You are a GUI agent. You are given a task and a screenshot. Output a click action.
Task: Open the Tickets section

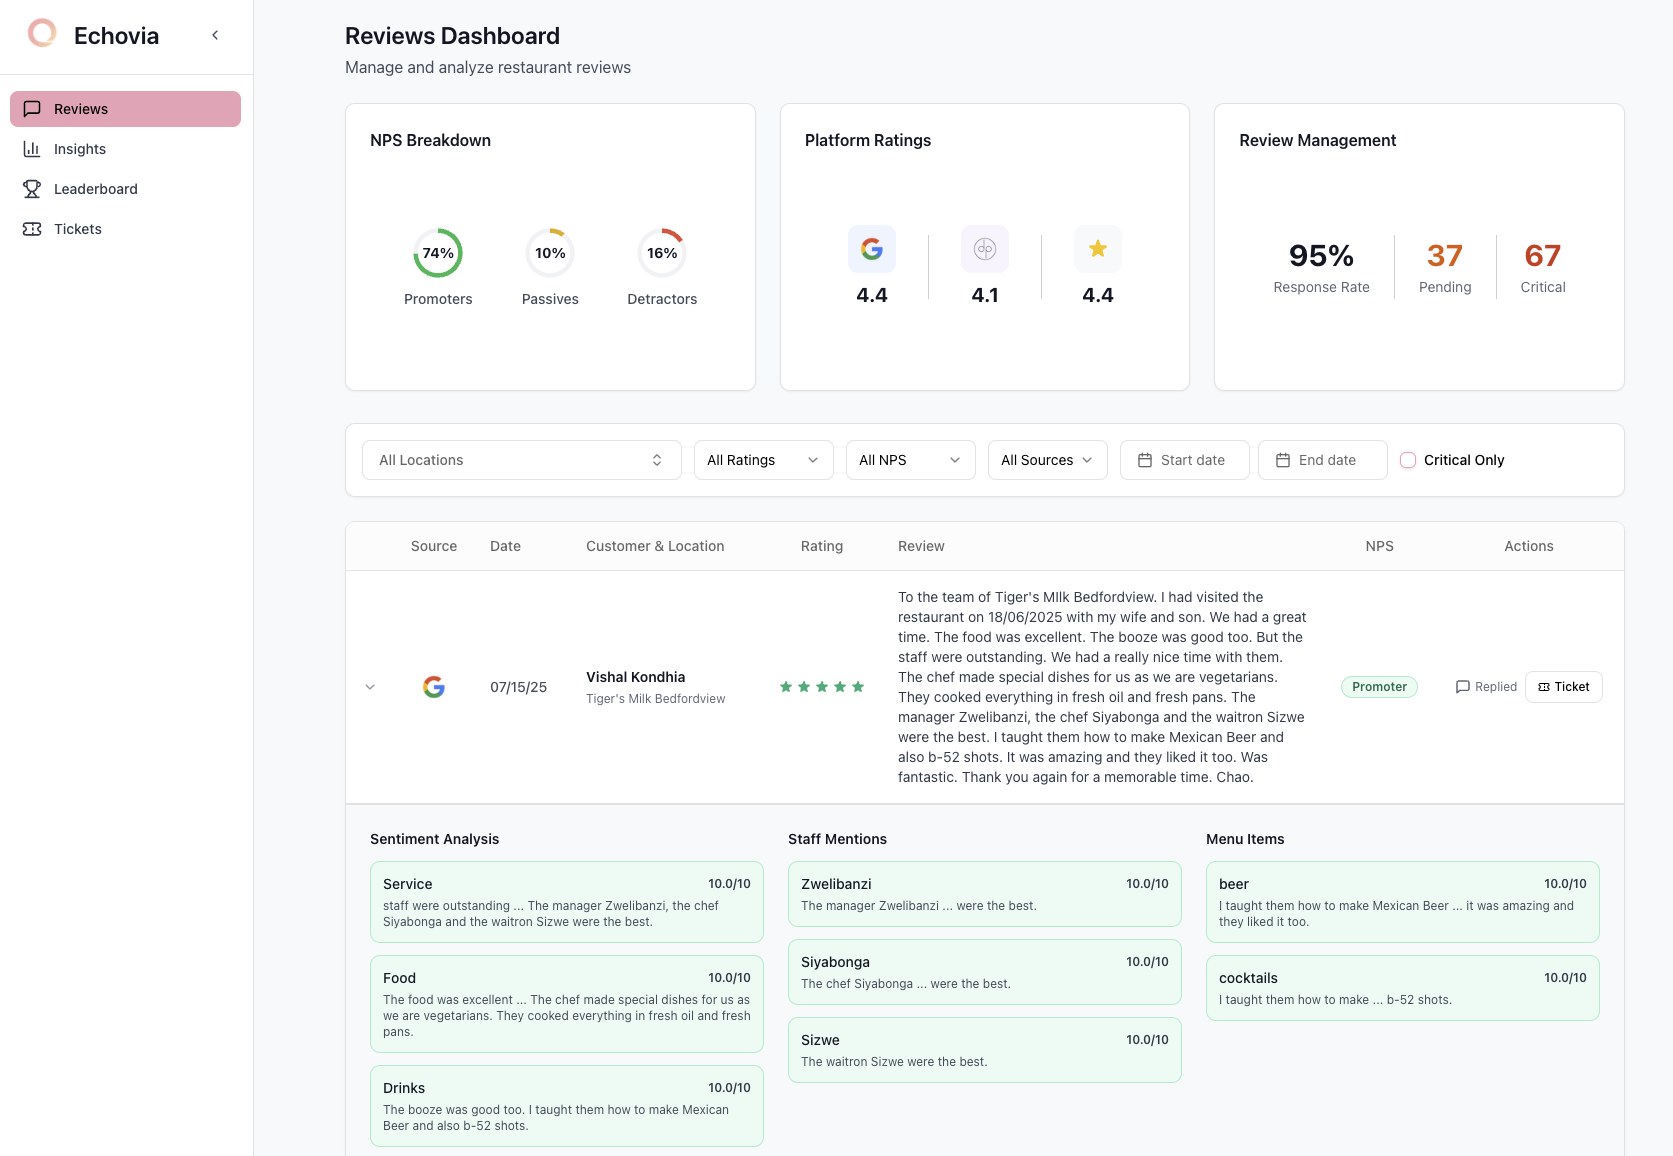click(x=125, y=229)
